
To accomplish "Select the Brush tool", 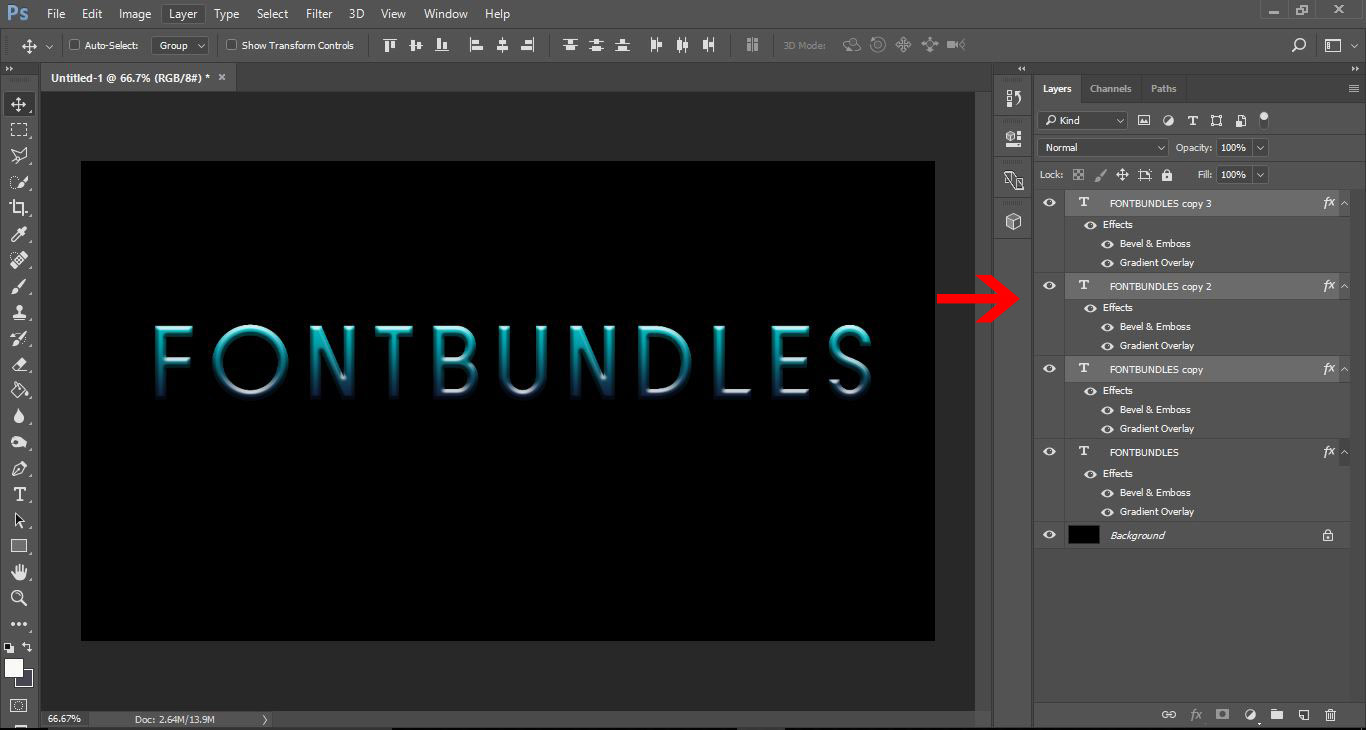I will [19, 286].
